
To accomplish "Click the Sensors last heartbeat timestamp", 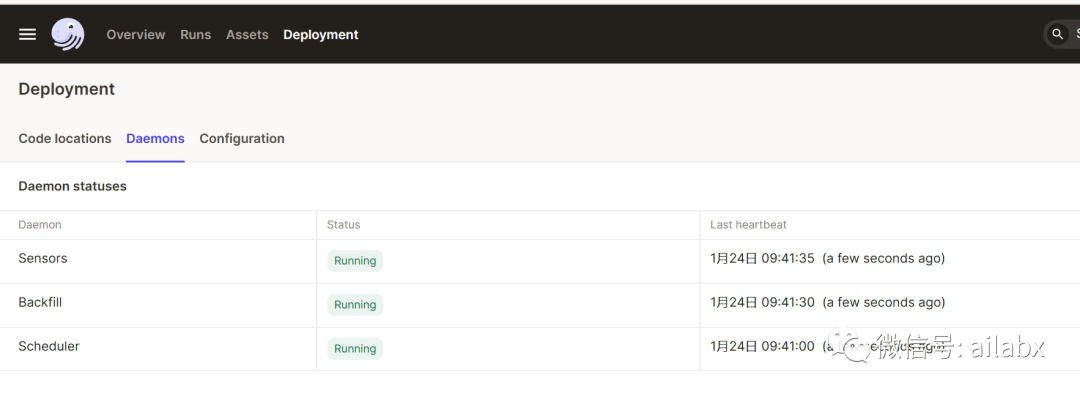I will [x=762, y=258].
